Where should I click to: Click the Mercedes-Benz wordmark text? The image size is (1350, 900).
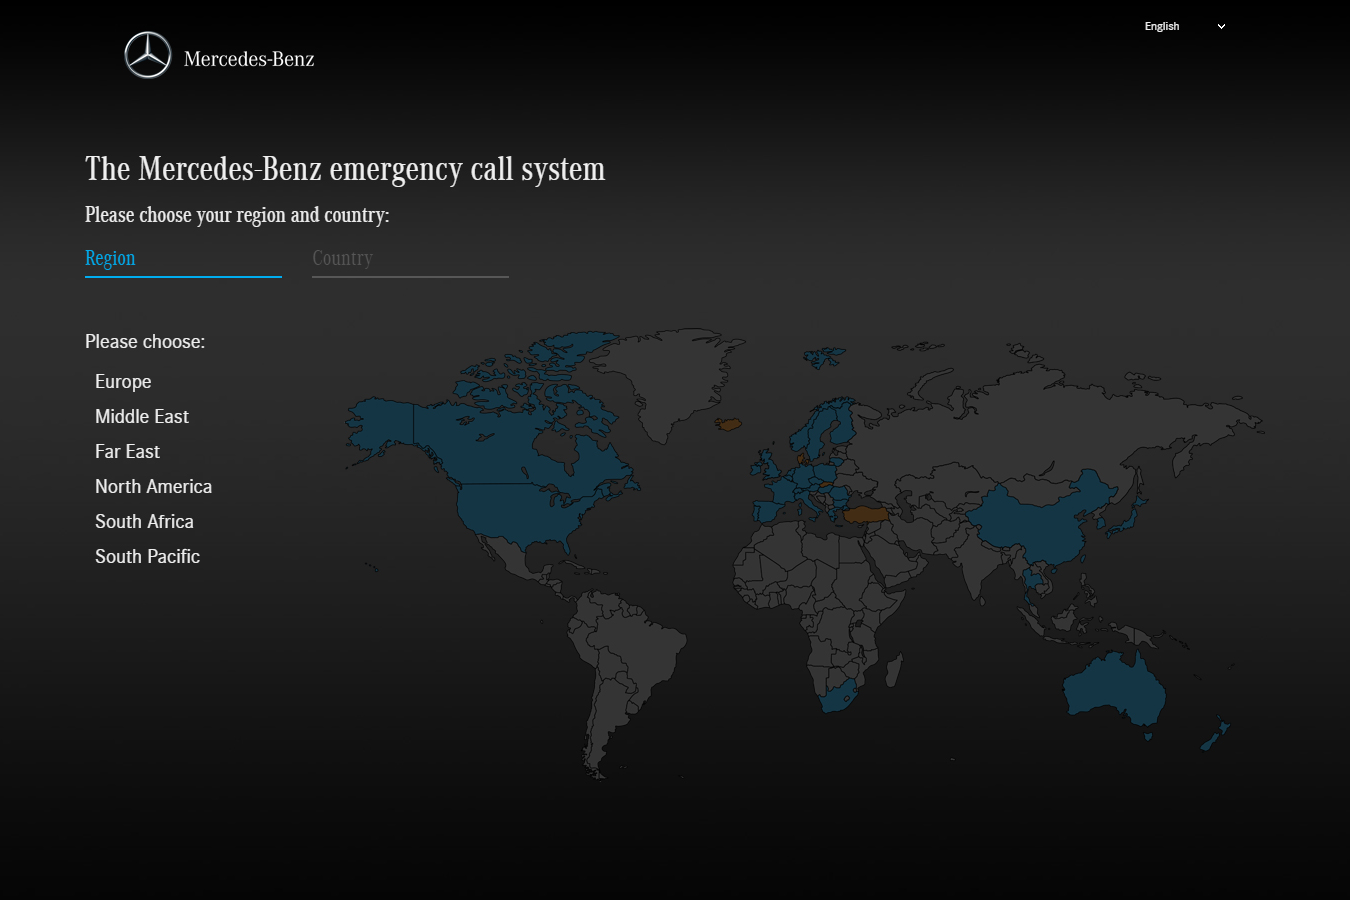tap(249, 59)
